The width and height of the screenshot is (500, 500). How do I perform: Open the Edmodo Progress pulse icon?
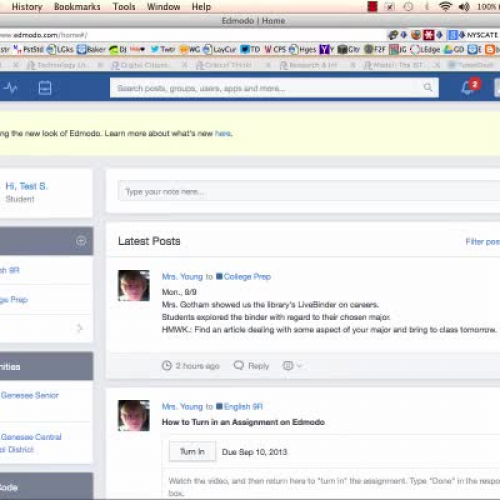(x=11, y=88)
